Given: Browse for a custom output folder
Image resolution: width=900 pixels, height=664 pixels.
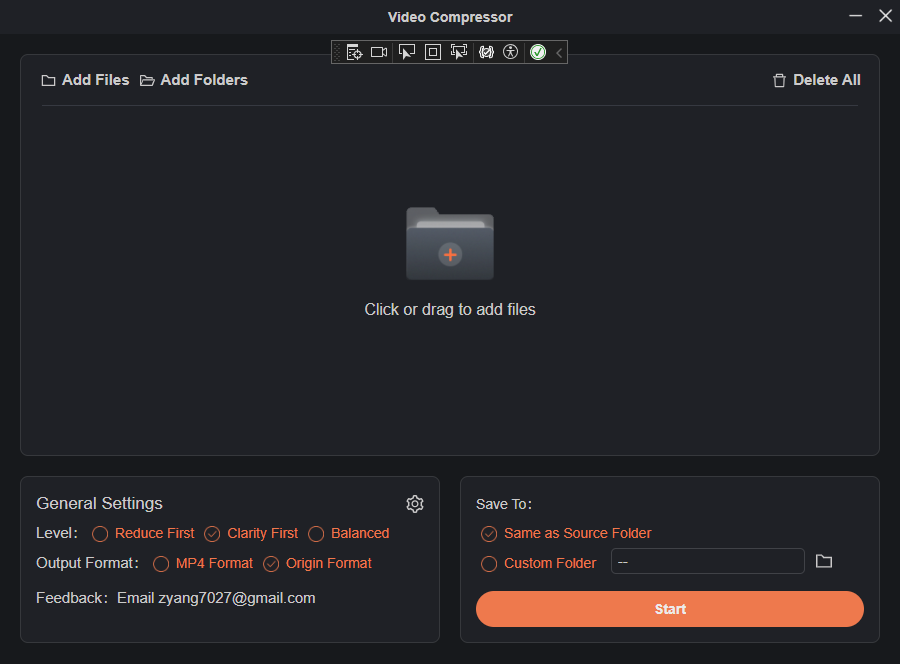Looking at the screenshot, I should (x=824, y=561).
